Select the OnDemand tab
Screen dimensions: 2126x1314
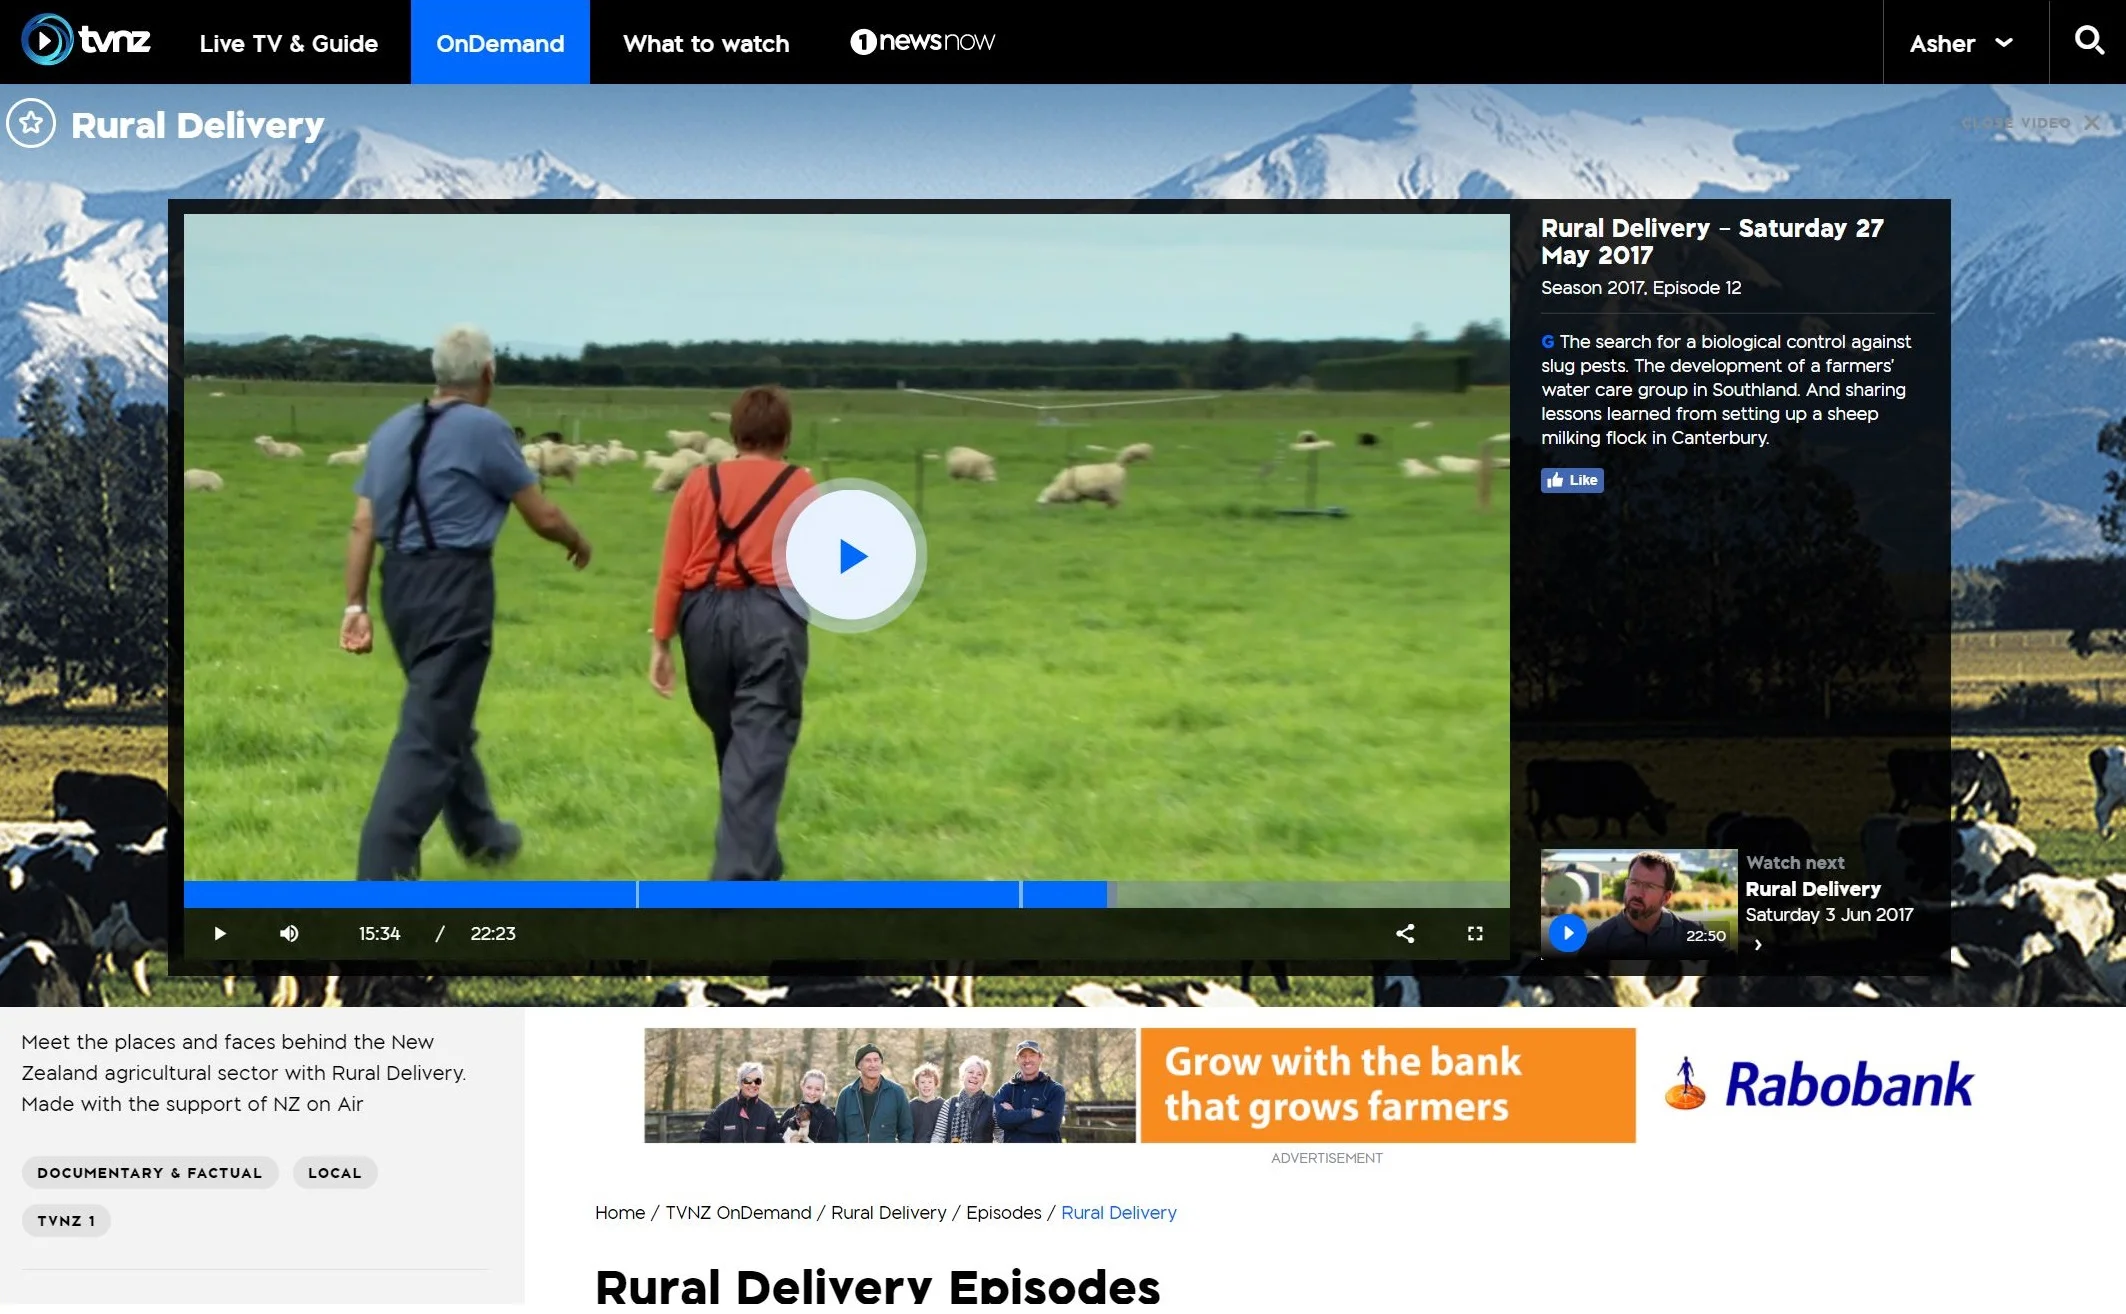tap(500, 43)
